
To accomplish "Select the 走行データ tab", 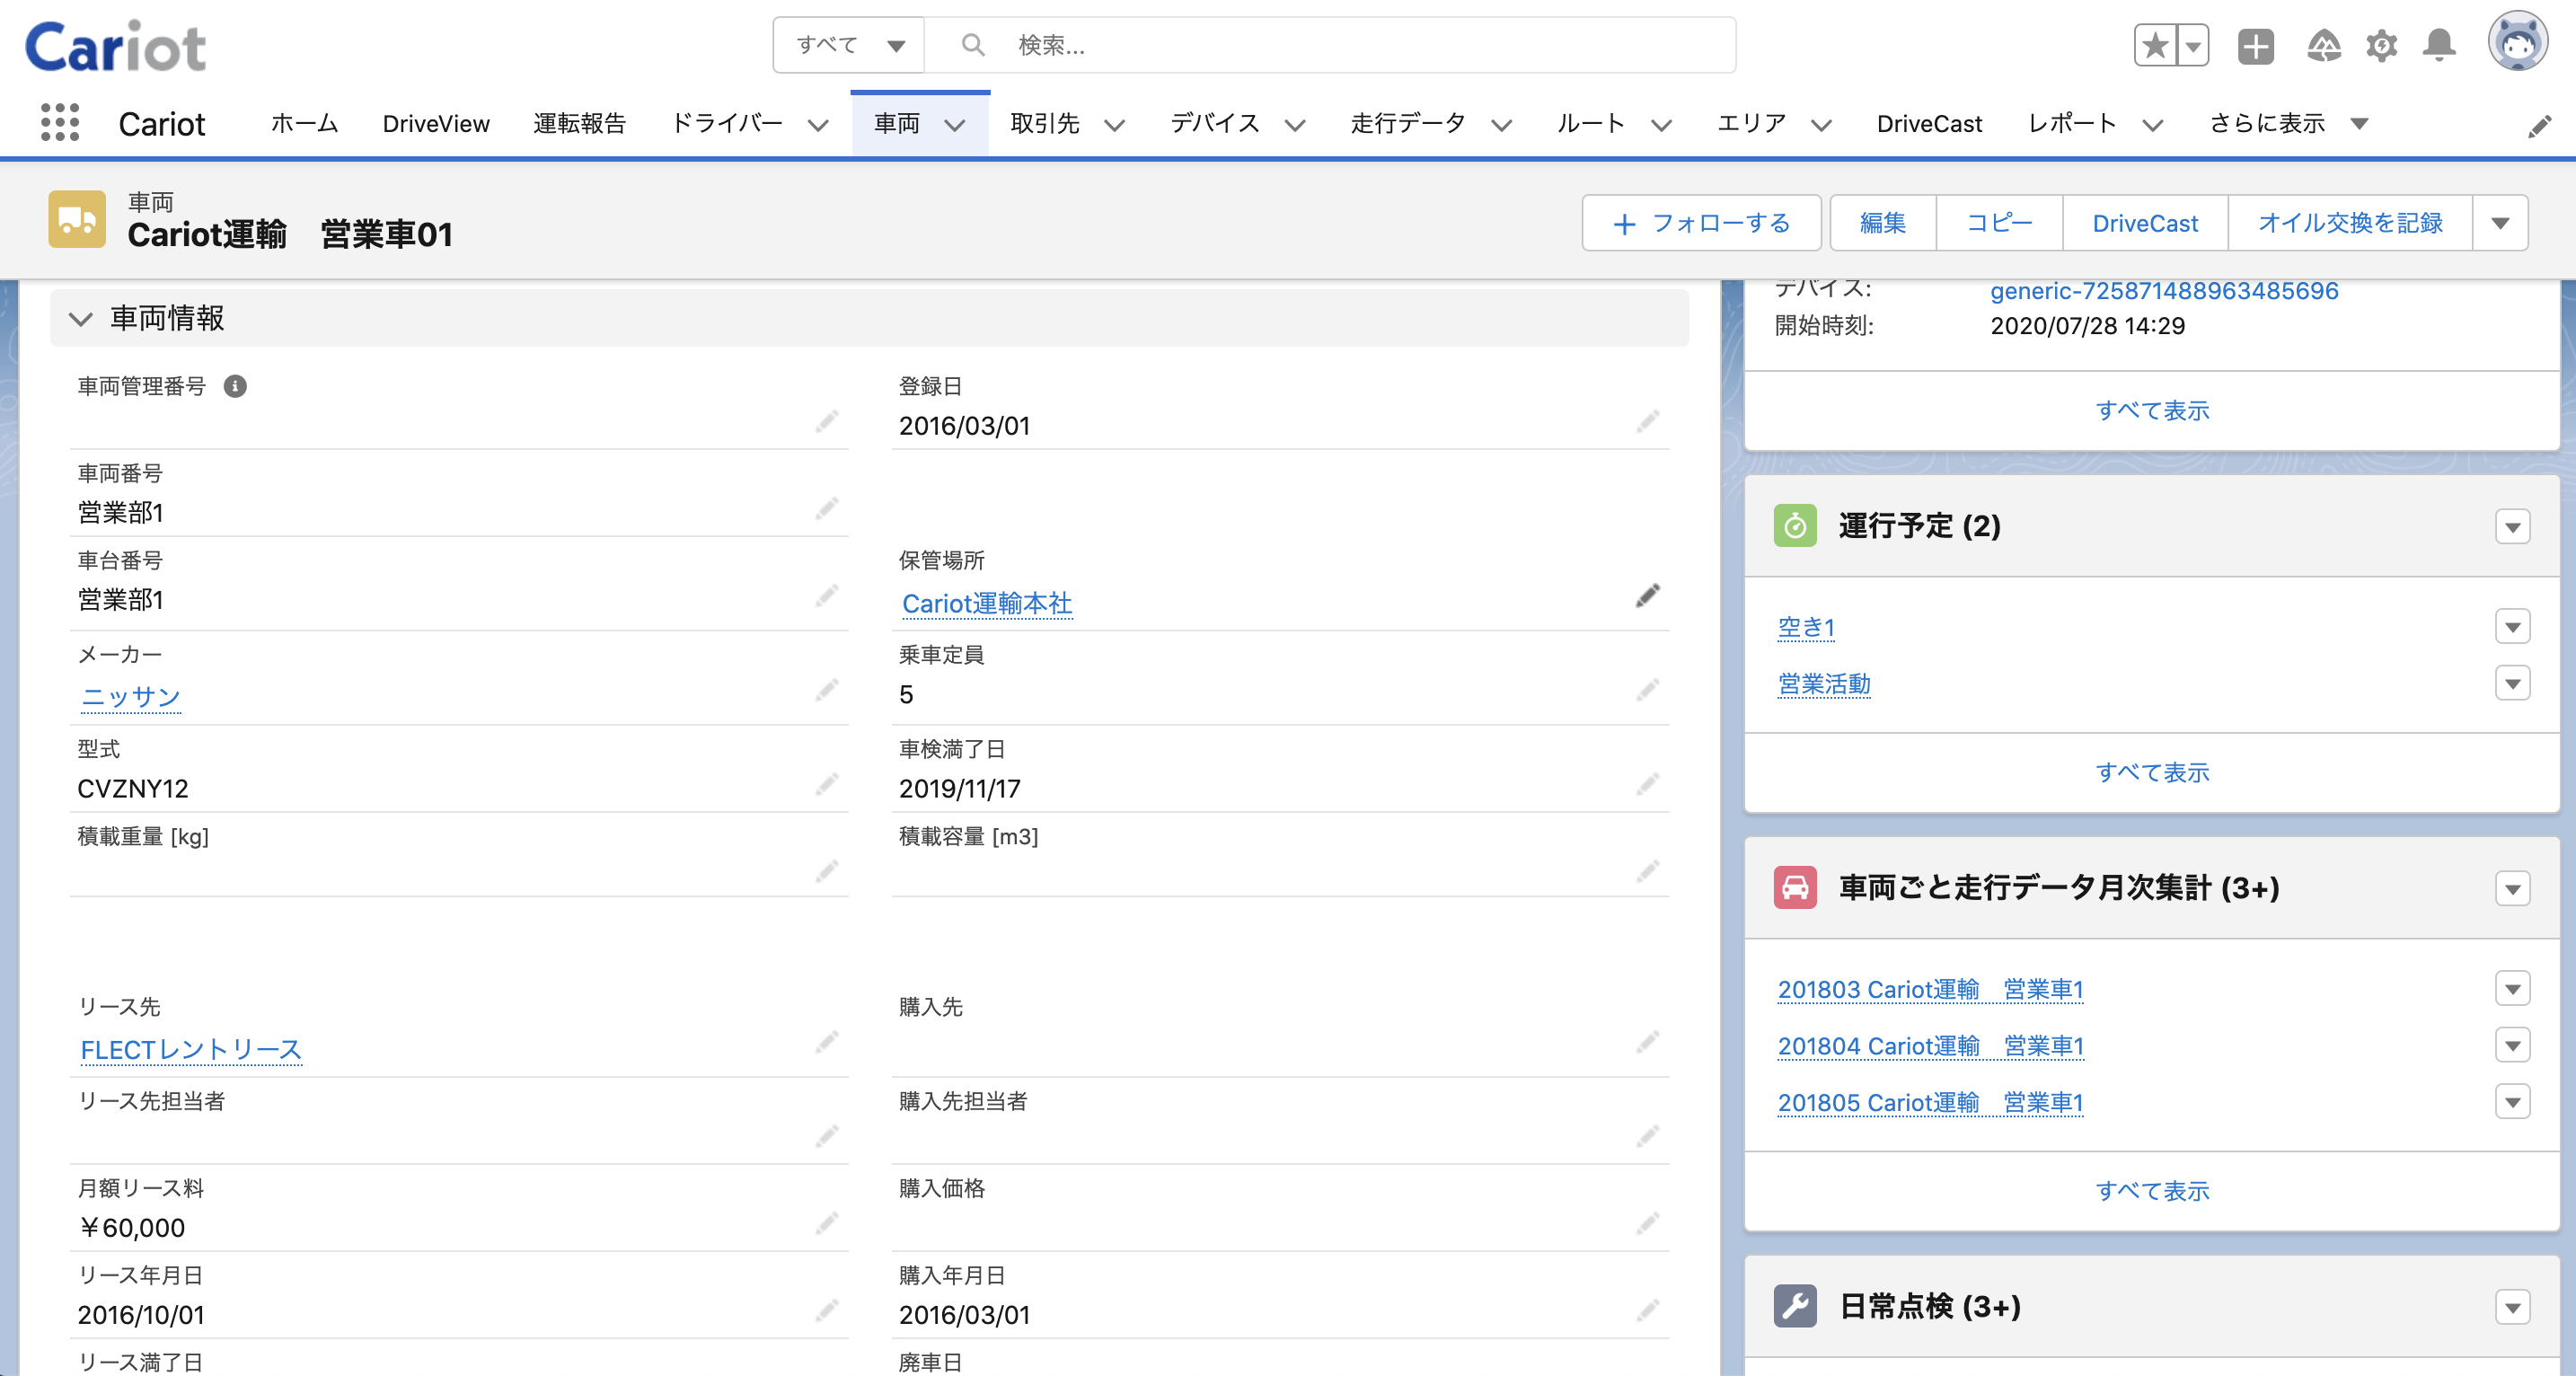I will tap(1408, 124).
